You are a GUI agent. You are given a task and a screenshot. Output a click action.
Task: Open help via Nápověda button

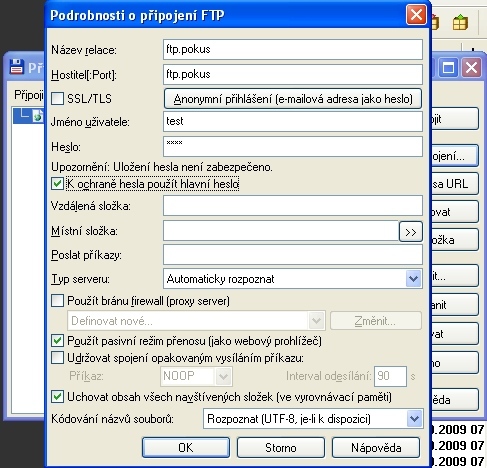click(376, 448)
